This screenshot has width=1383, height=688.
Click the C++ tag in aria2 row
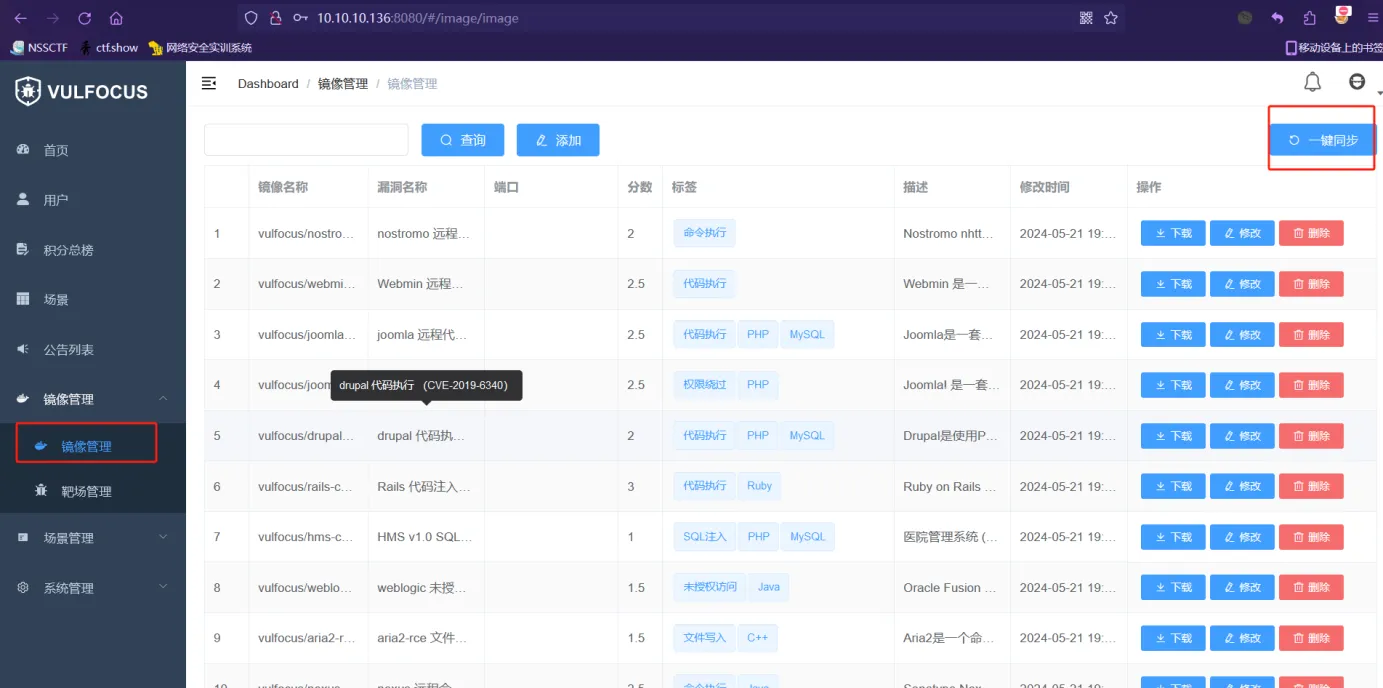(x=757, y=637)
